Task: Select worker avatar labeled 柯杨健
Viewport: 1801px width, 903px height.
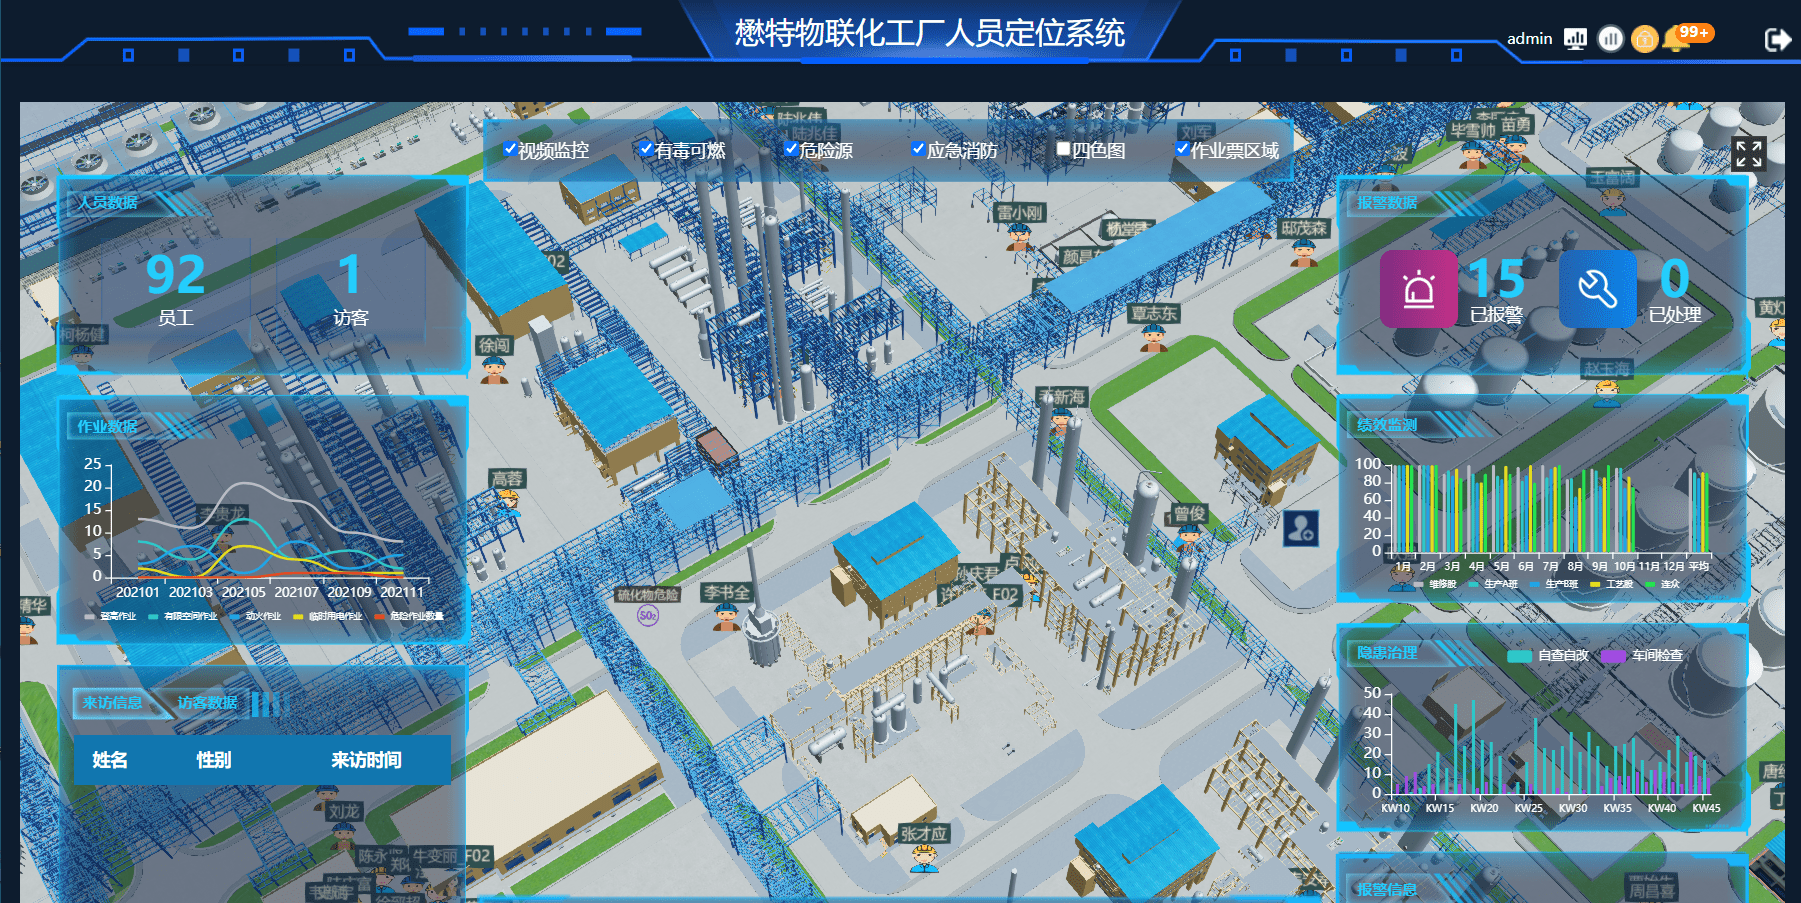Action: (x=82, y=355)
